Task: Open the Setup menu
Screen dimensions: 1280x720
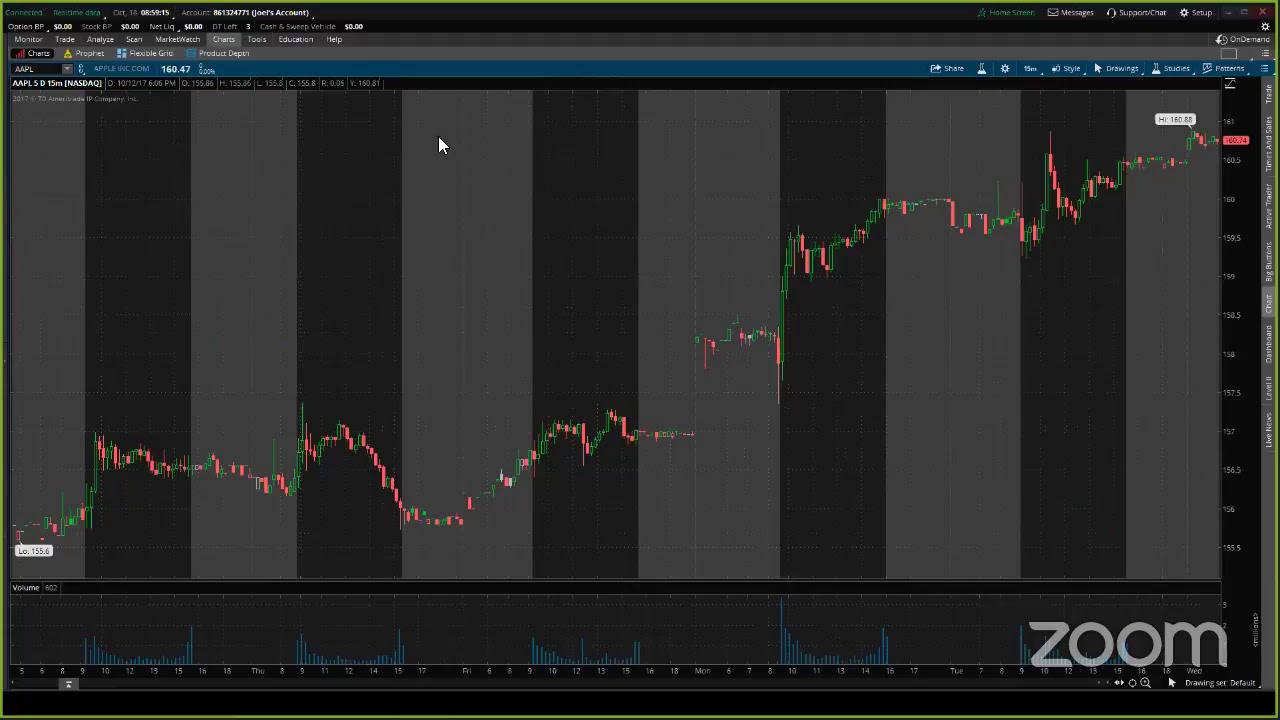Action: pos(1196,12)
